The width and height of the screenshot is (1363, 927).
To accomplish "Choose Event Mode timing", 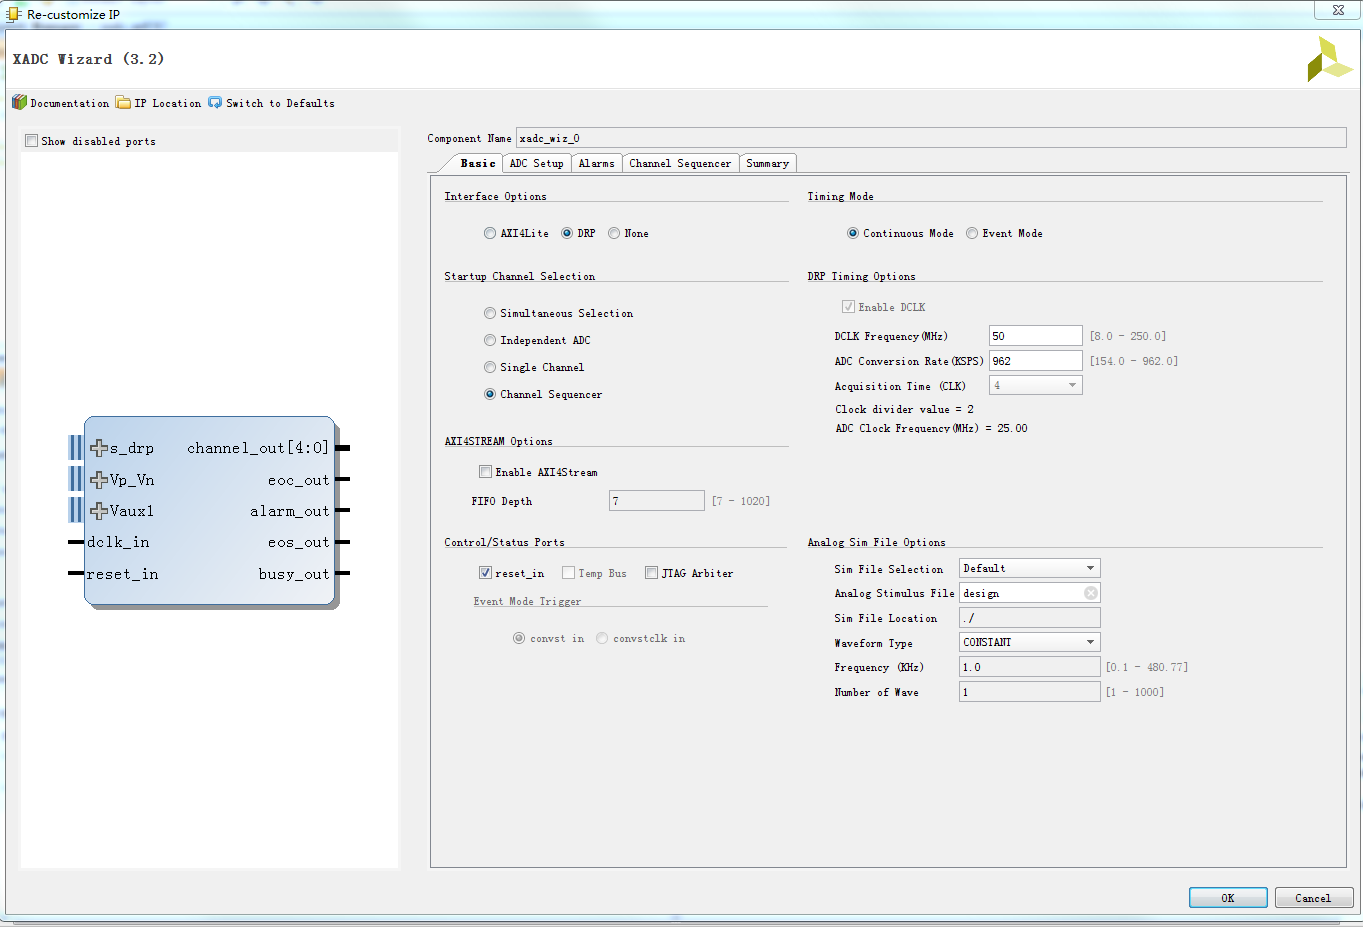I will click(x=972, y=233).
